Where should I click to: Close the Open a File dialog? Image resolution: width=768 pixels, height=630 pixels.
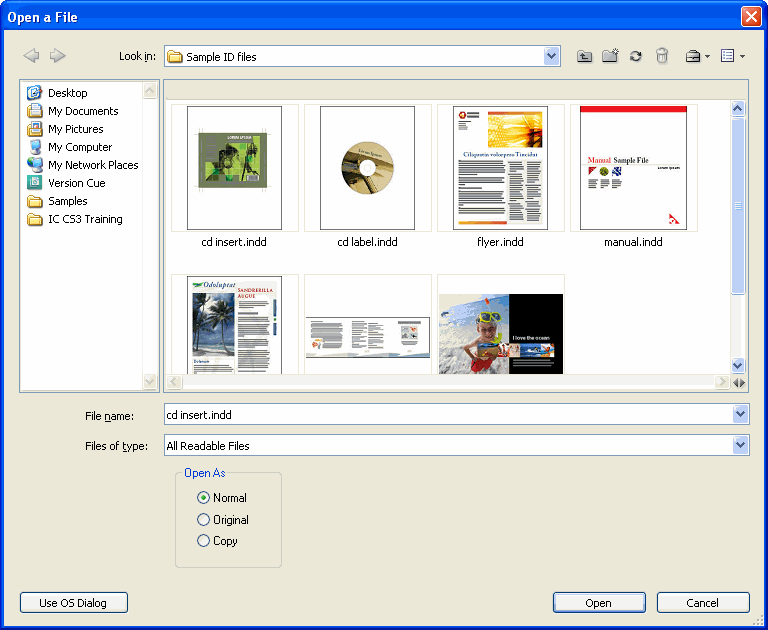751,17
